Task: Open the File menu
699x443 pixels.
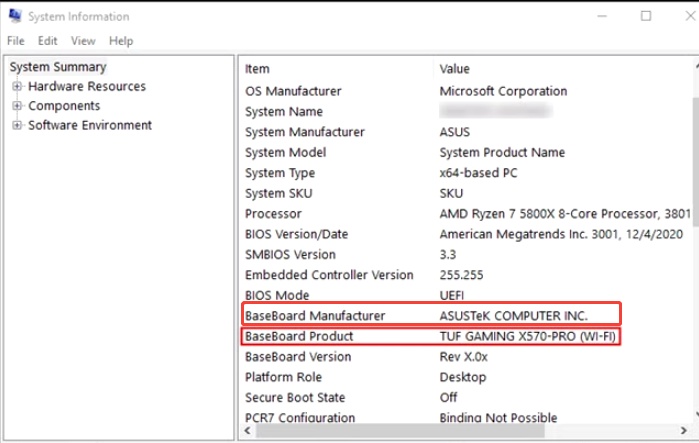Action: point(16,41)
